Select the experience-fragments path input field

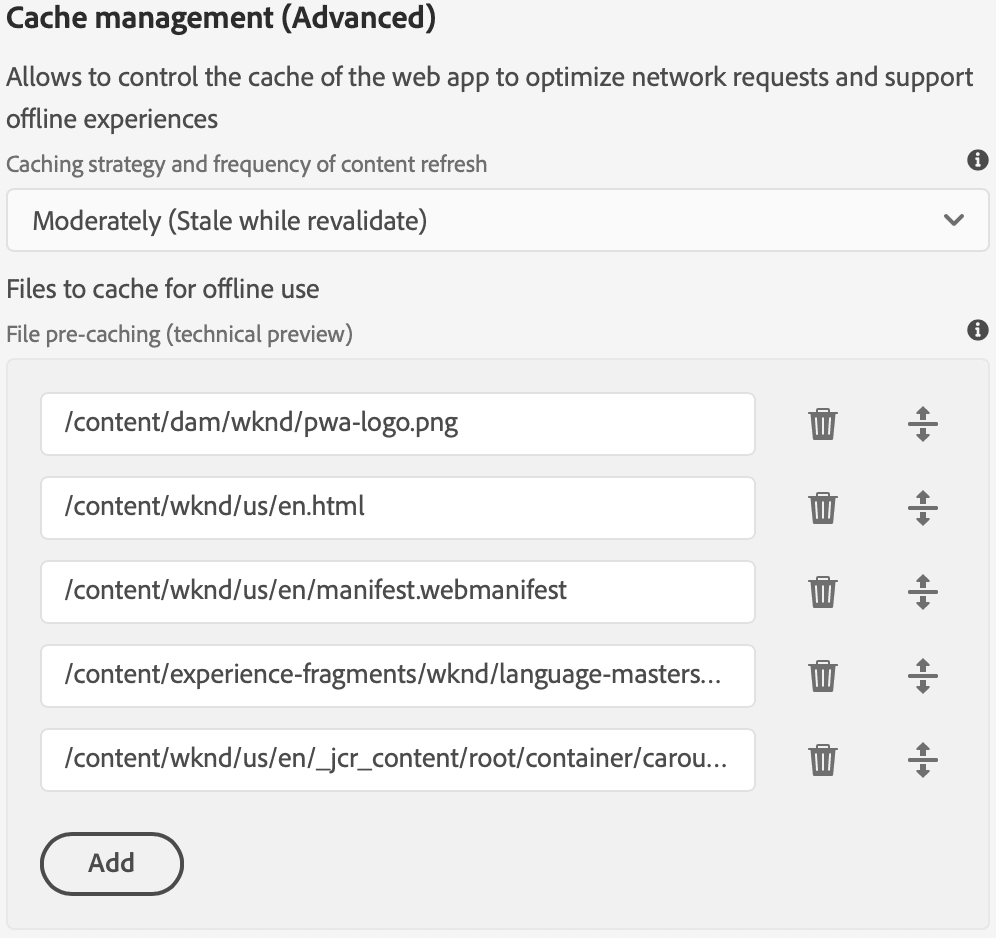coord(400,676)
